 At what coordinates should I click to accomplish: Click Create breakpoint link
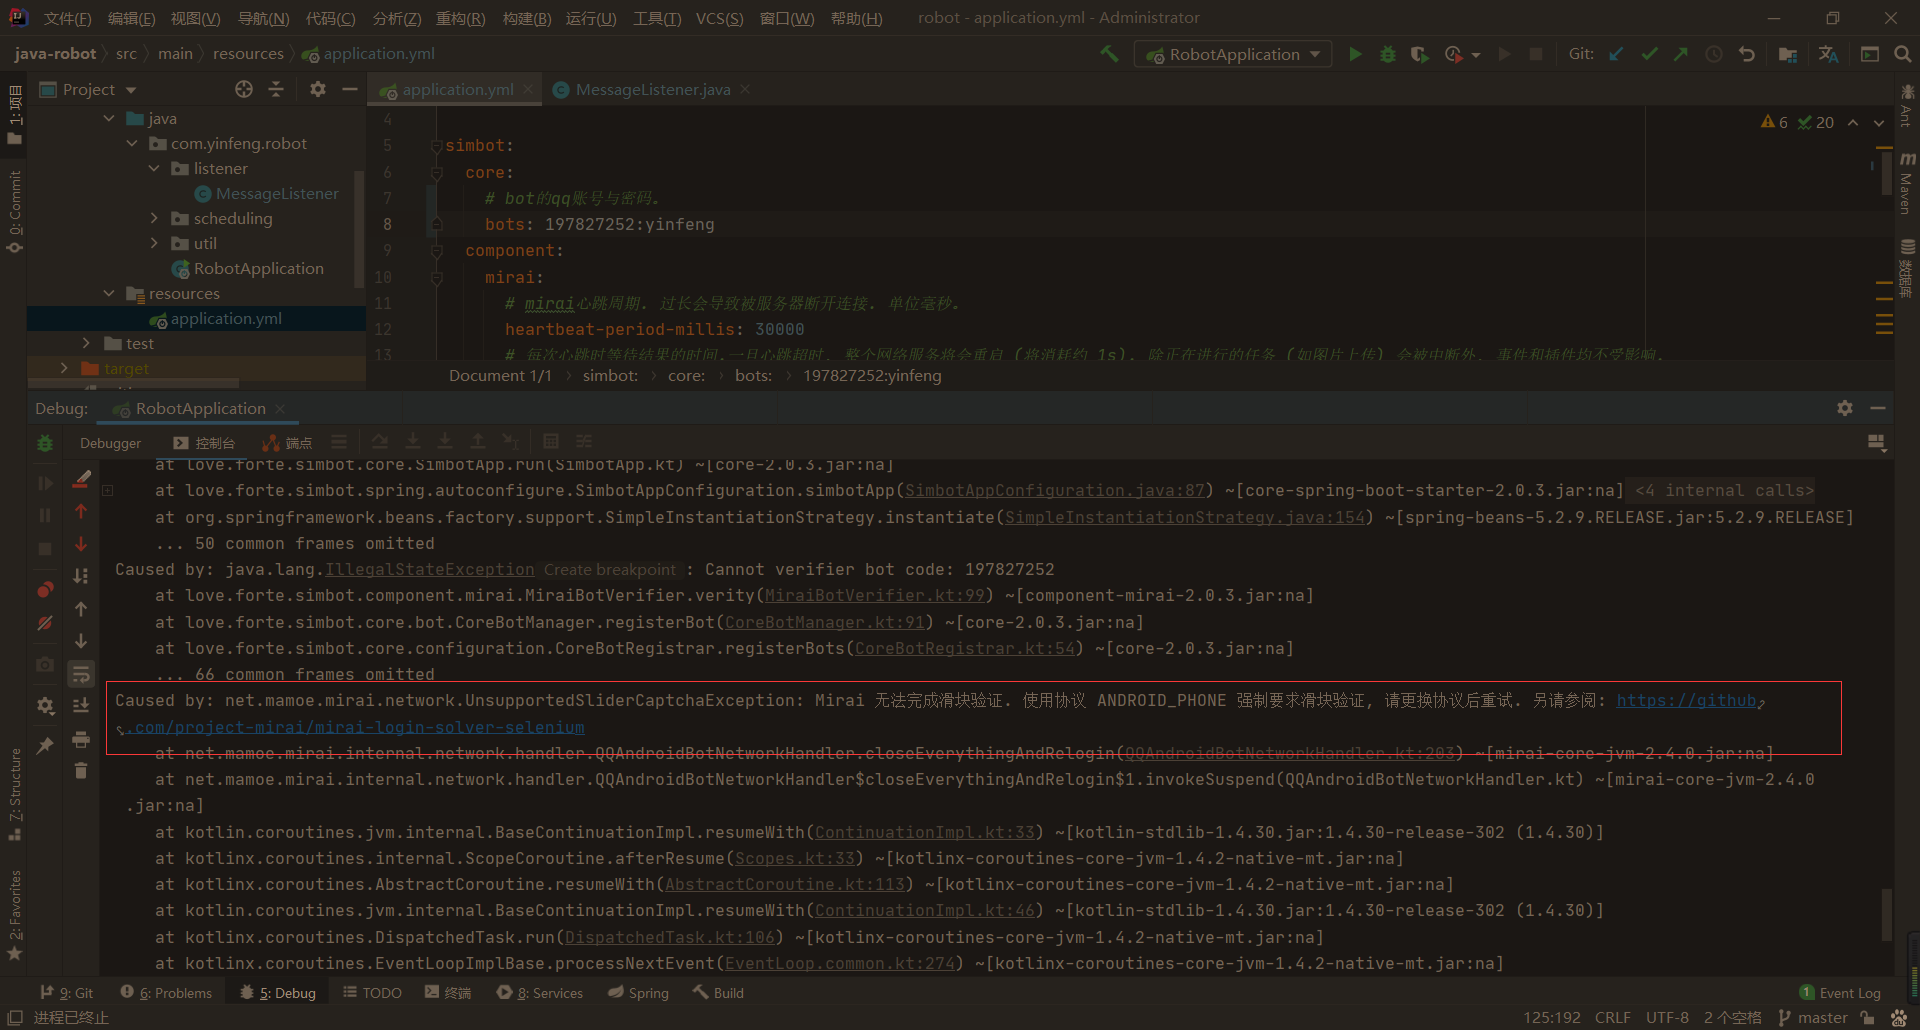[x=610, y=569]
